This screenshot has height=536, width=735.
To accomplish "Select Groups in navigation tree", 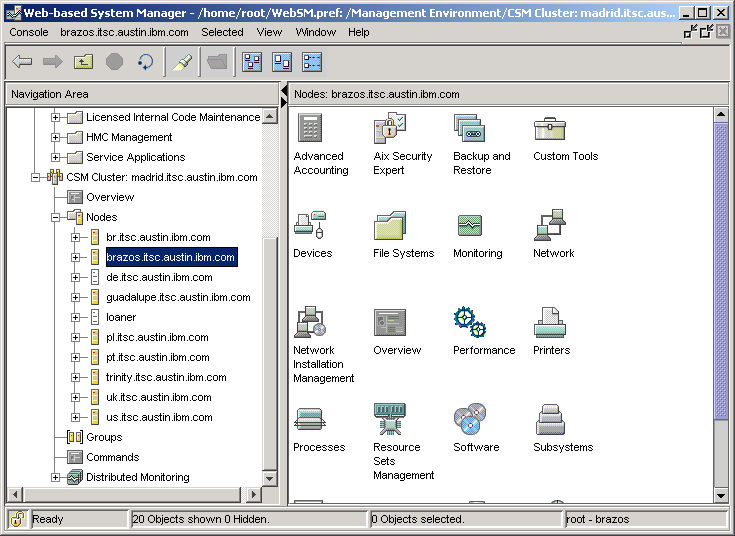I will pyautogui.click(x=104, y=437).
